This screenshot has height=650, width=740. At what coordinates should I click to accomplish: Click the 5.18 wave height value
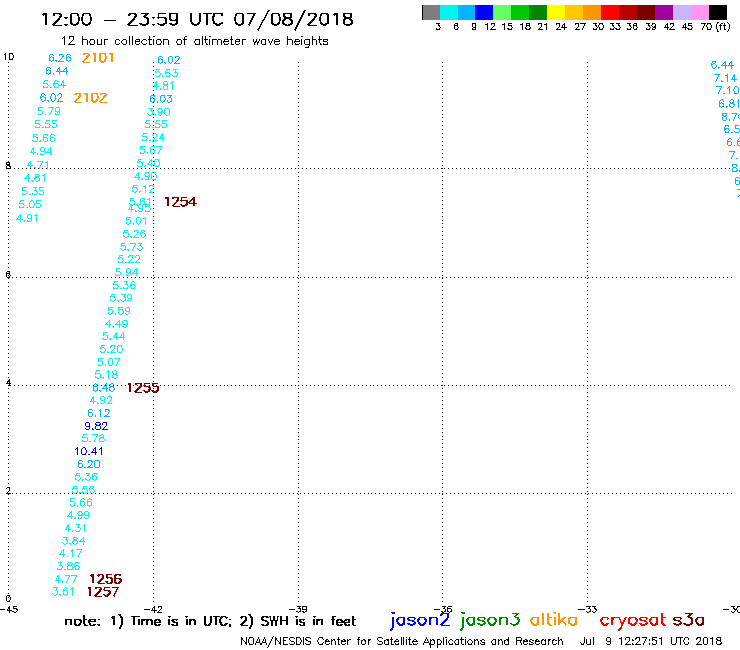click(106, 375)
